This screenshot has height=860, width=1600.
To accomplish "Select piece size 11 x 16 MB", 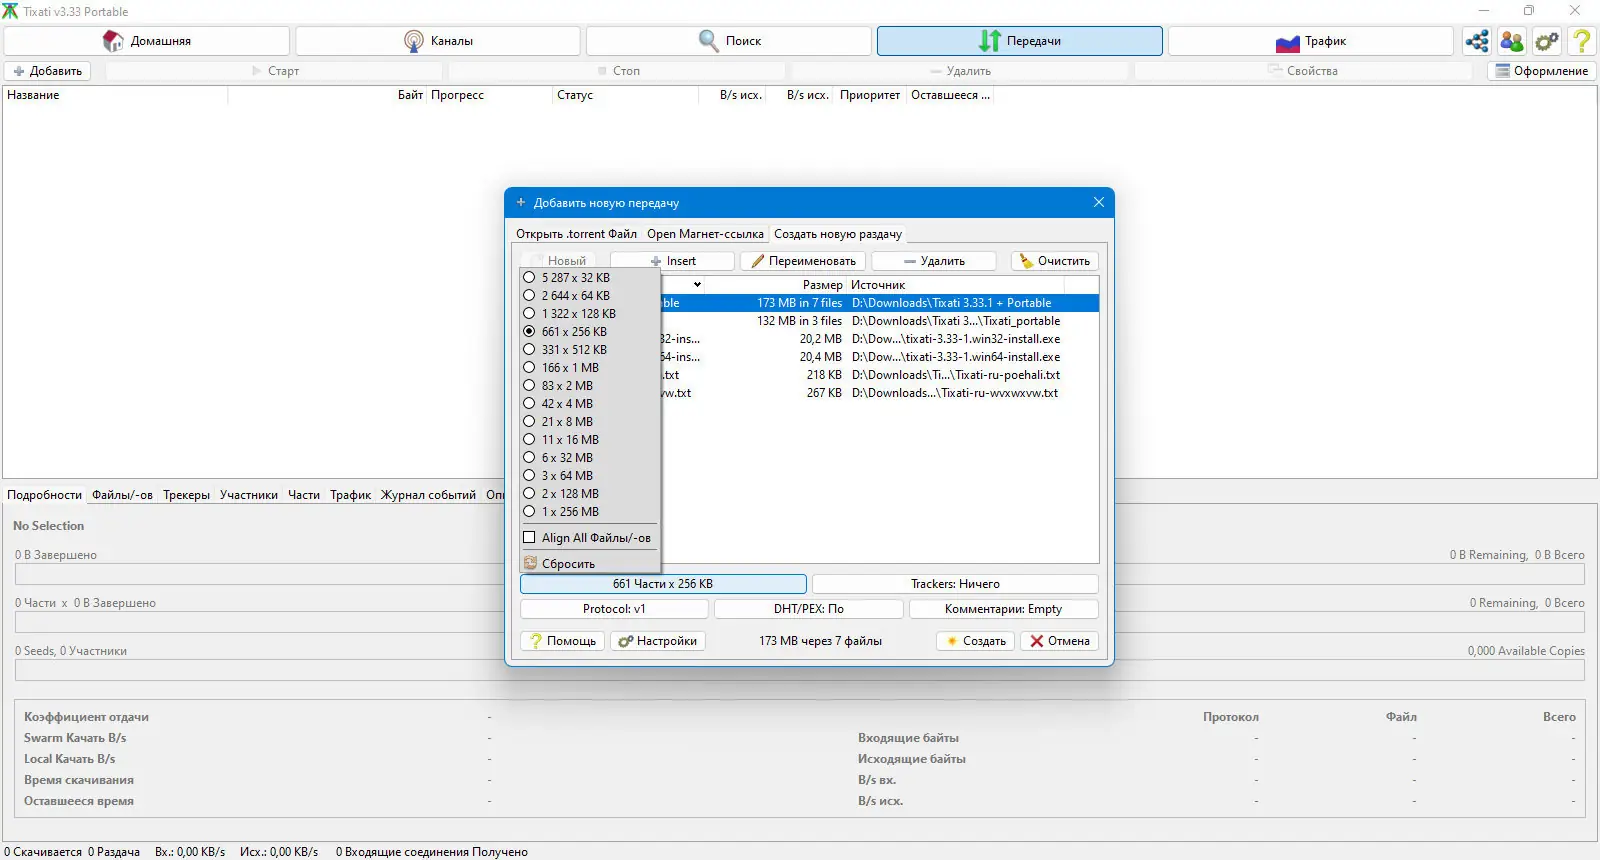I will [x=590, y=440].
